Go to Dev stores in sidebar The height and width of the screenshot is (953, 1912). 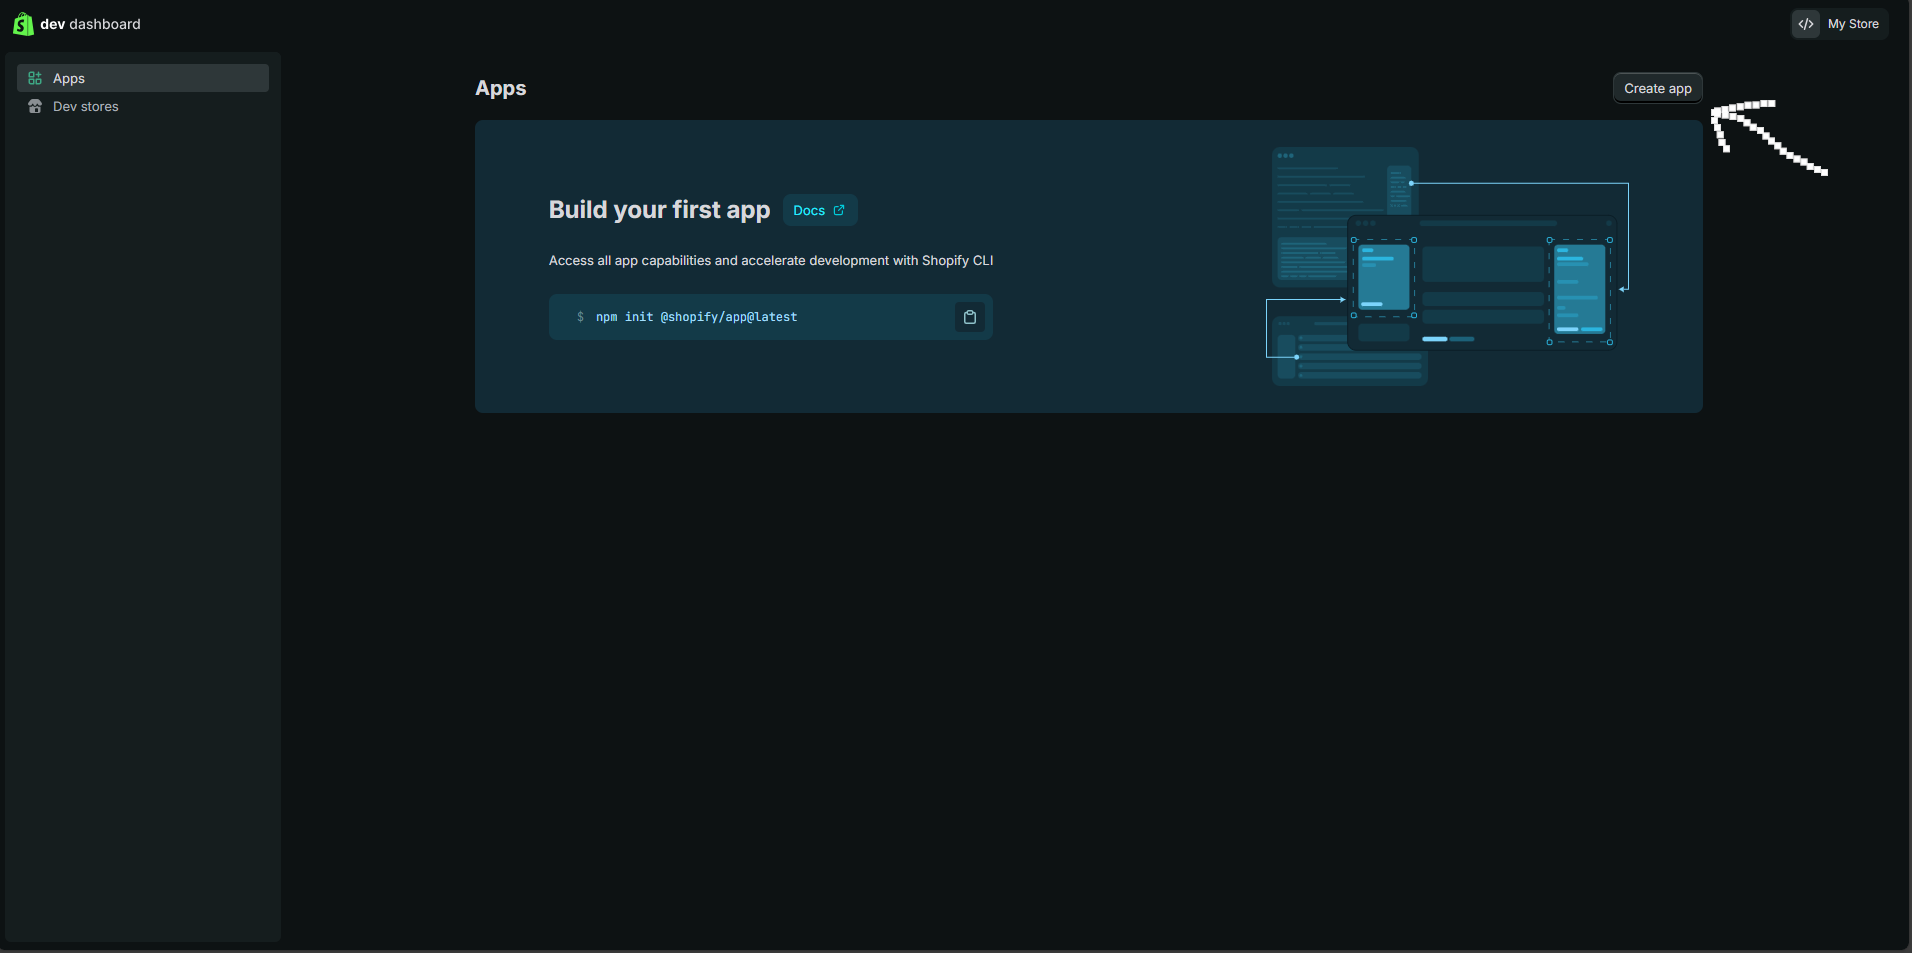(86, 106)
